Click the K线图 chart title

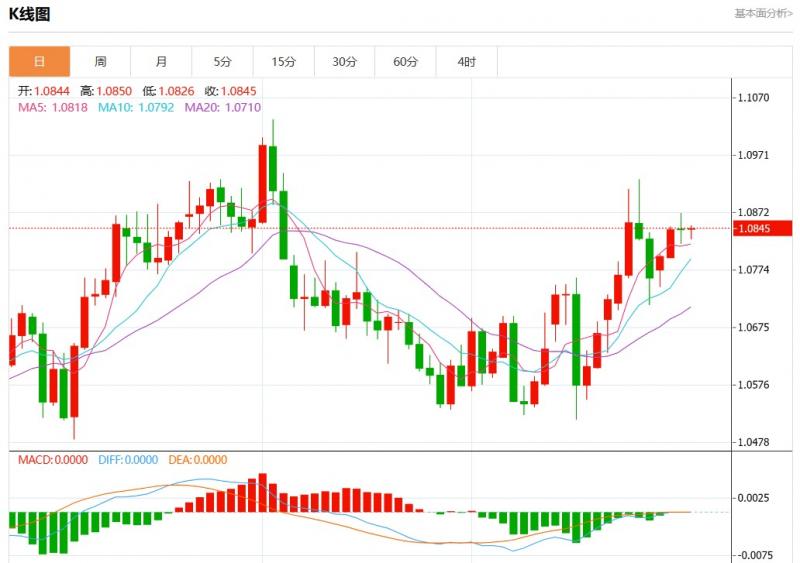tap(30, 14)
